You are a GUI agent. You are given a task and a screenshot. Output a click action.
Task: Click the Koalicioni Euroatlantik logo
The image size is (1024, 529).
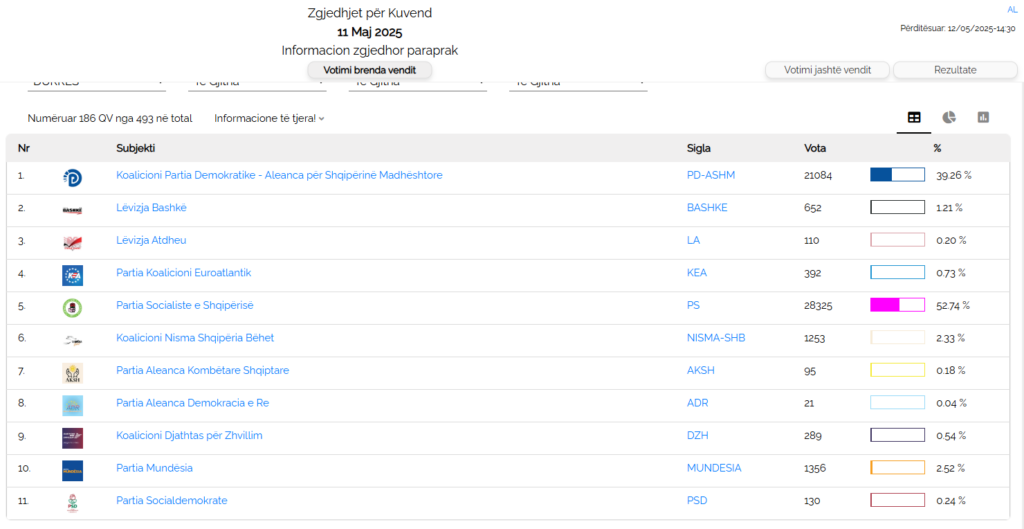[72, 275]
